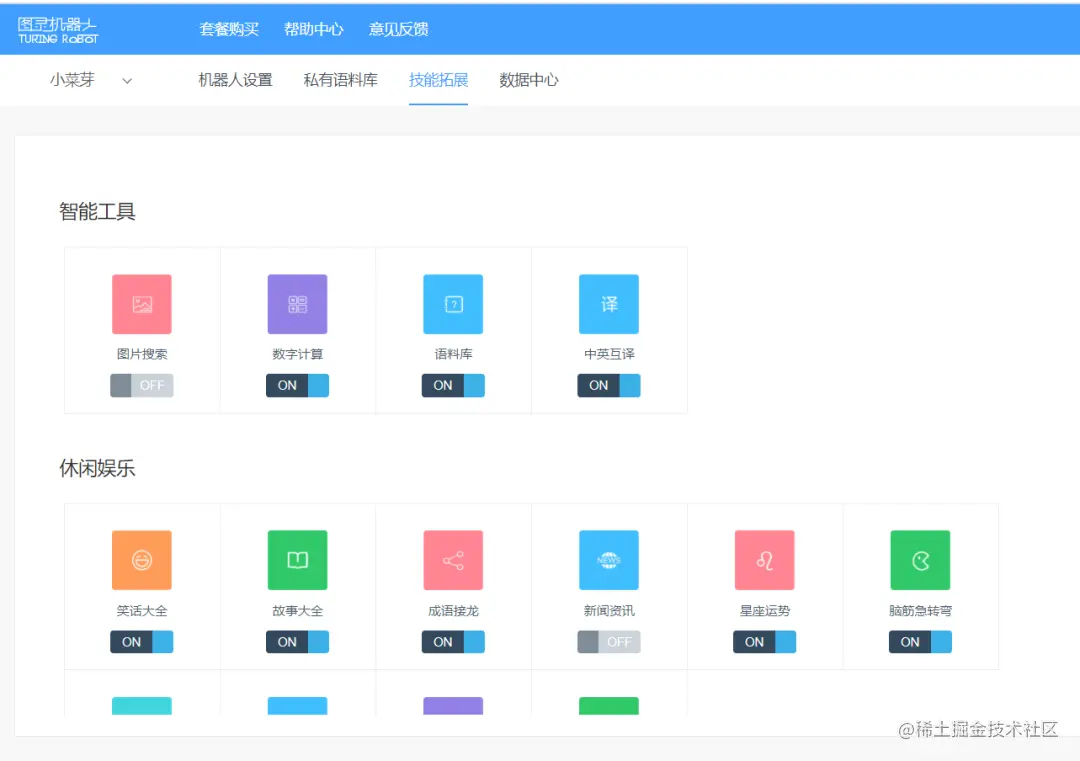Open 套餐购买 in the top bar

coord(229,29)
